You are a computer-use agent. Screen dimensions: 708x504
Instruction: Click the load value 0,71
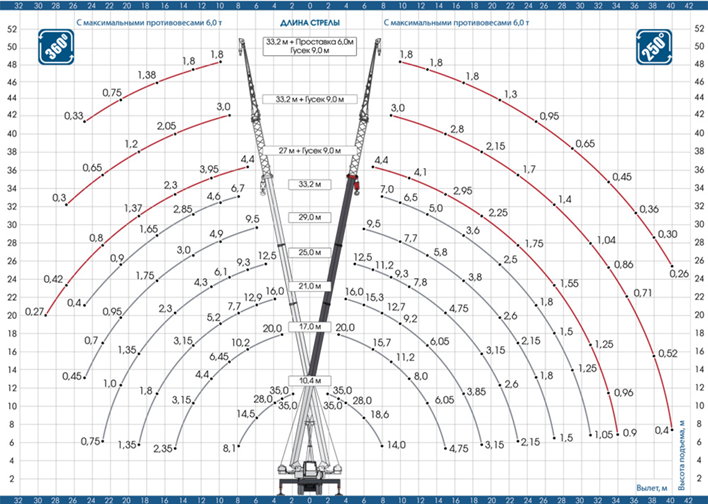643,293
